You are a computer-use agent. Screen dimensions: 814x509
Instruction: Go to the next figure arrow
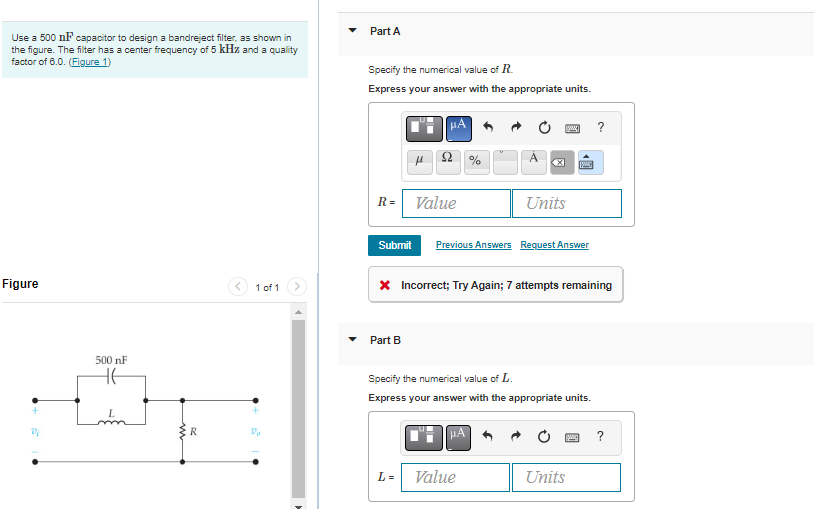click(x=297, y=286)
